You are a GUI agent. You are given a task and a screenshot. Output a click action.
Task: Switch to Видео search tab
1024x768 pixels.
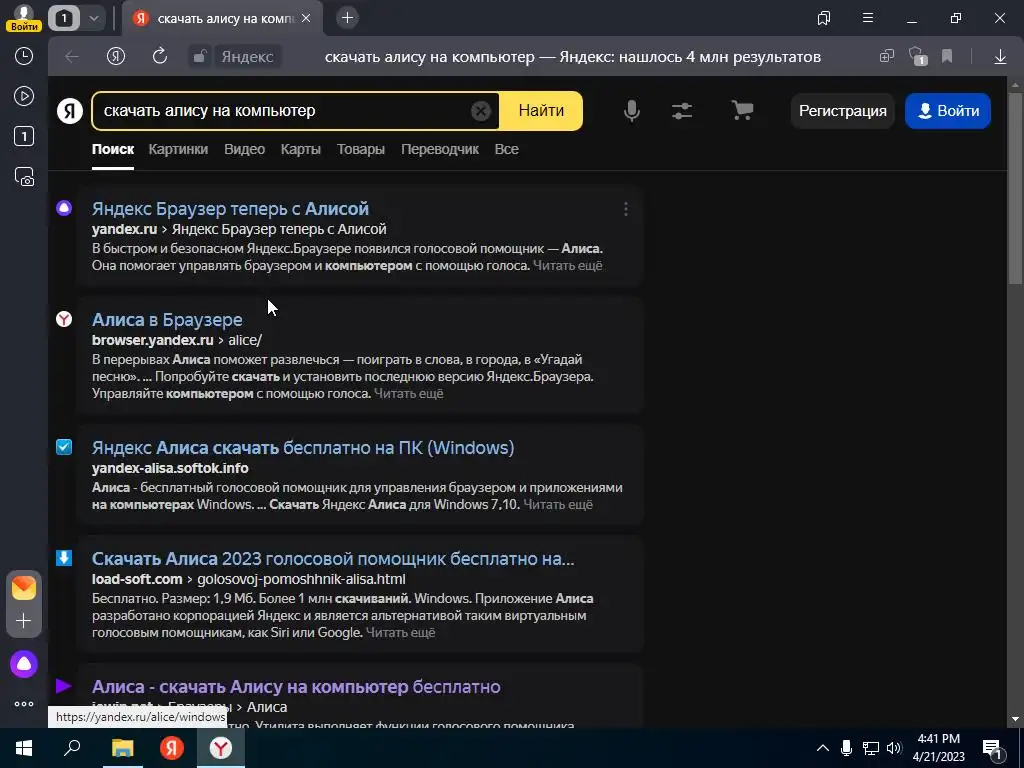[245, 149]
